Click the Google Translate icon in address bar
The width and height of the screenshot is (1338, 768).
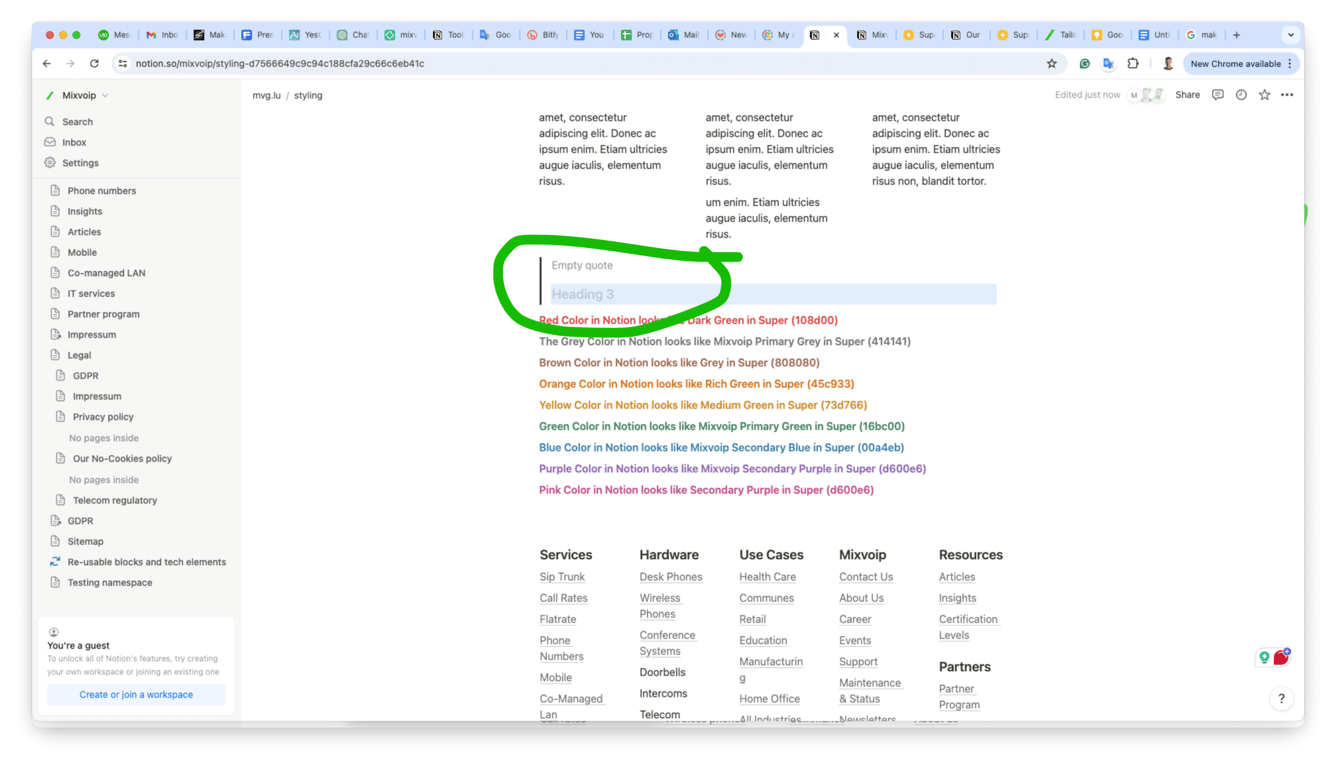pyautogui.click(x=1108, y=64)
